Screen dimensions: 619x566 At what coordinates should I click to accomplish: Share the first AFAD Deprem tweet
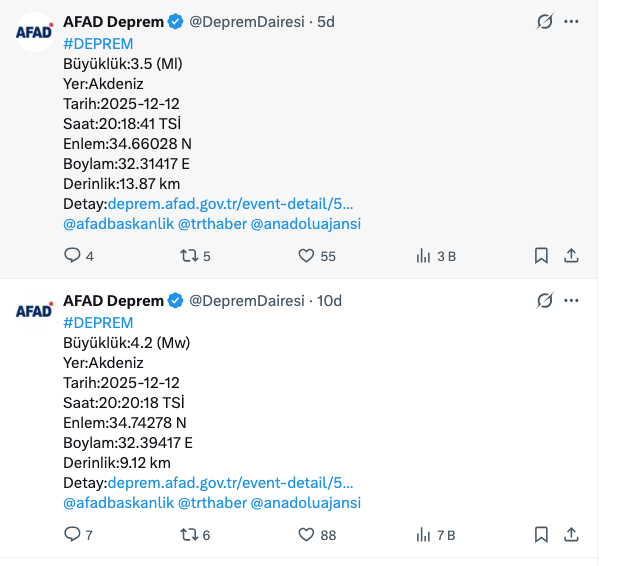pyautogui.click(x=571, y=256)
